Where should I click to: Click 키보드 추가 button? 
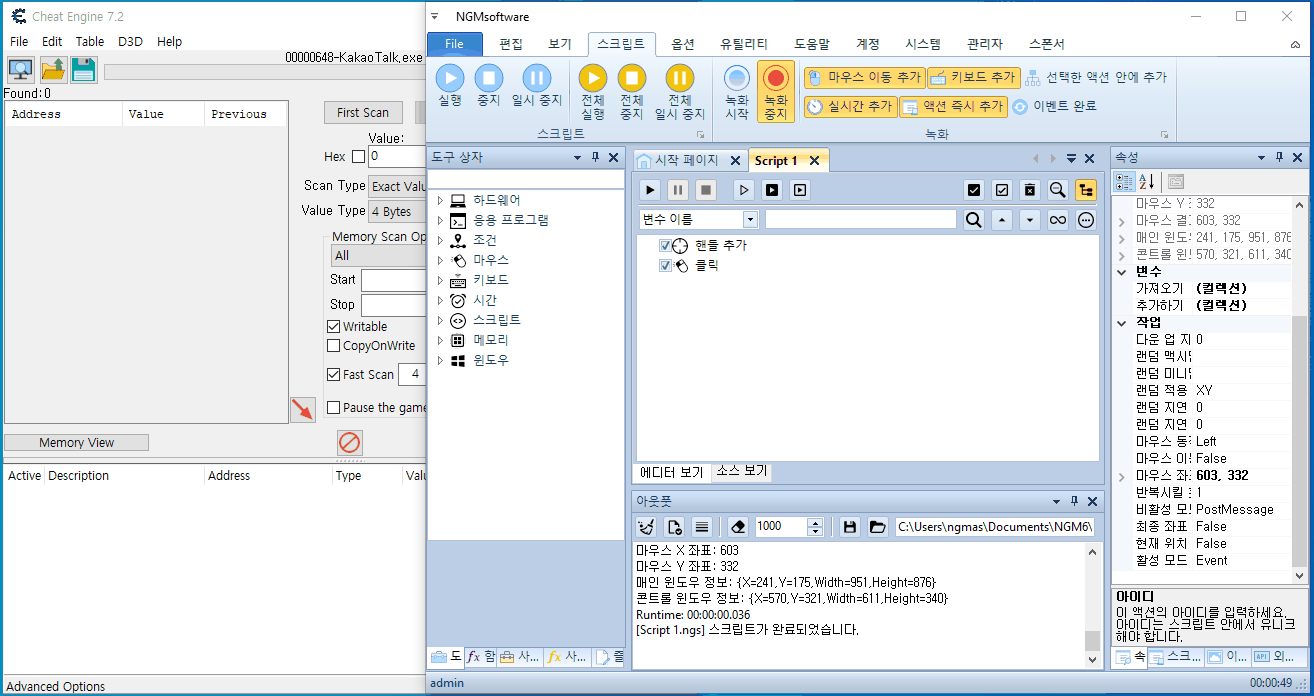(x=974, y=77)
